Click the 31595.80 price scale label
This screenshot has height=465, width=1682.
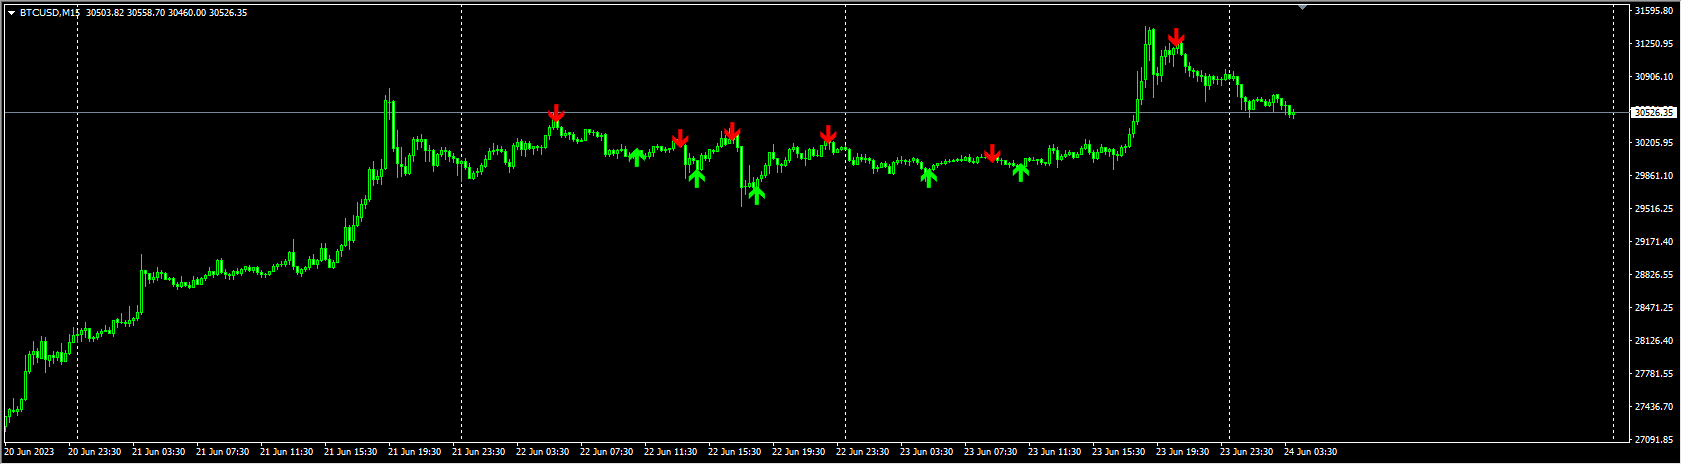[1654, 11]
